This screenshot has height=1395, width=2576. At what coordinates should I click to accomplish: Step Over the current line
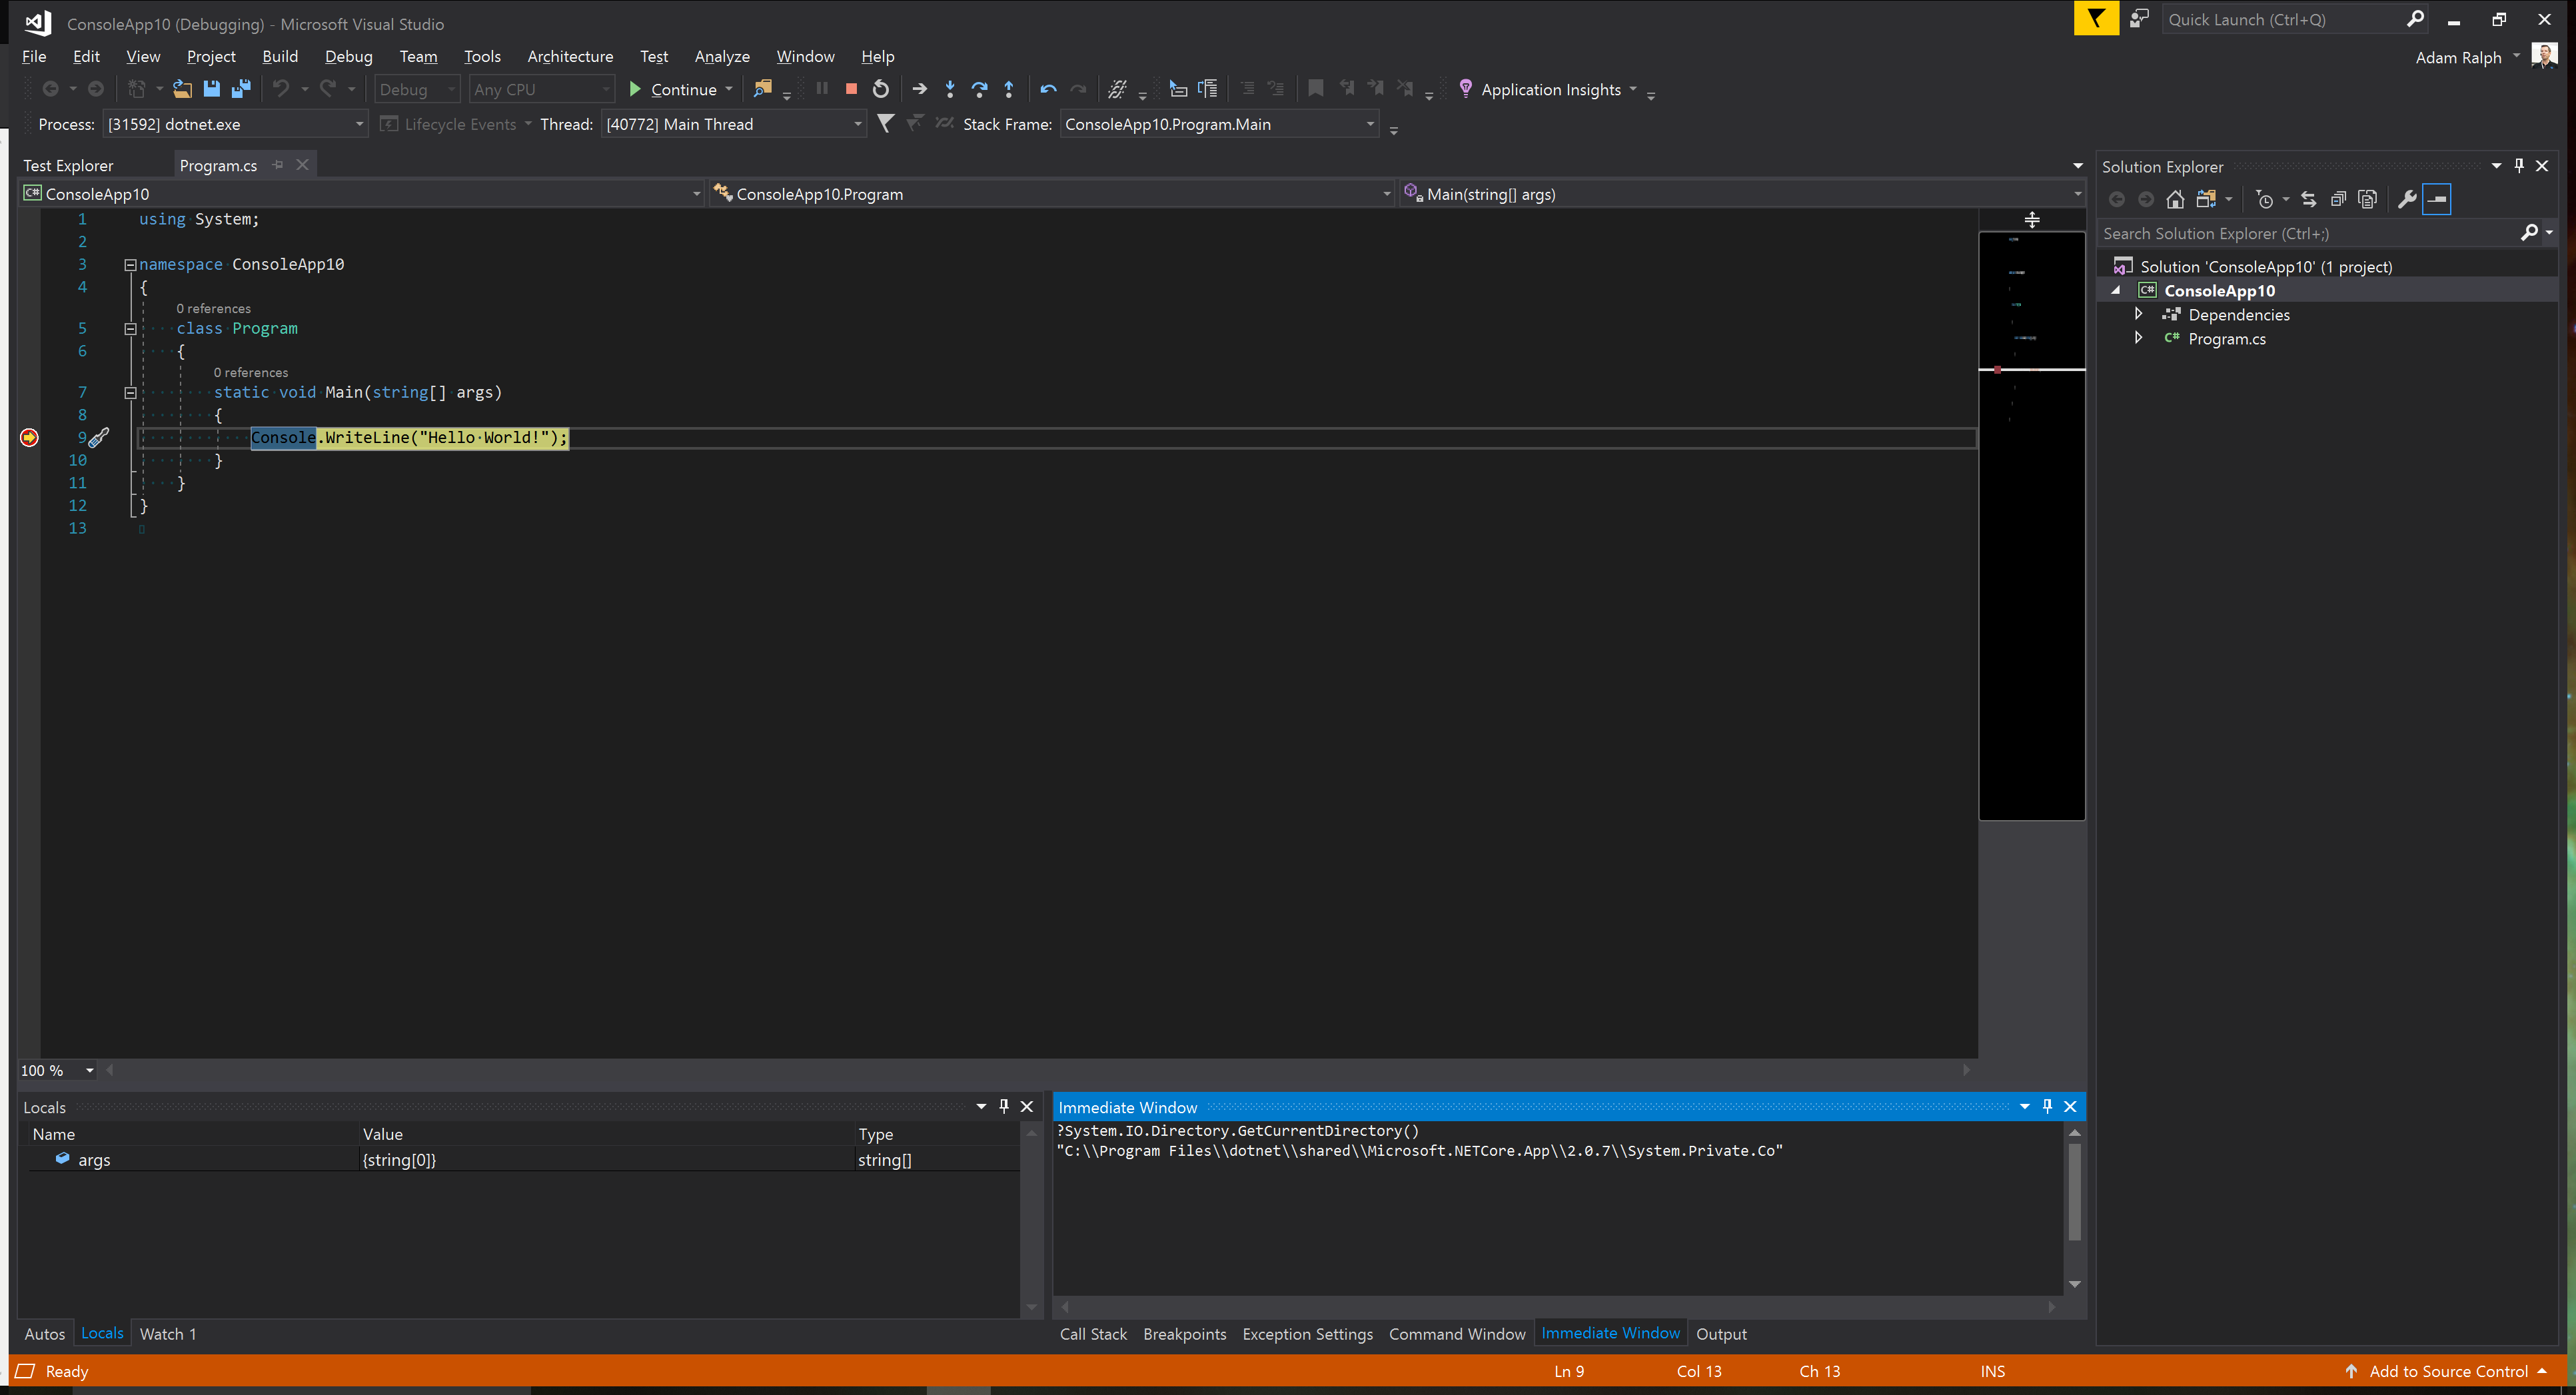click(x=979, y=89)
